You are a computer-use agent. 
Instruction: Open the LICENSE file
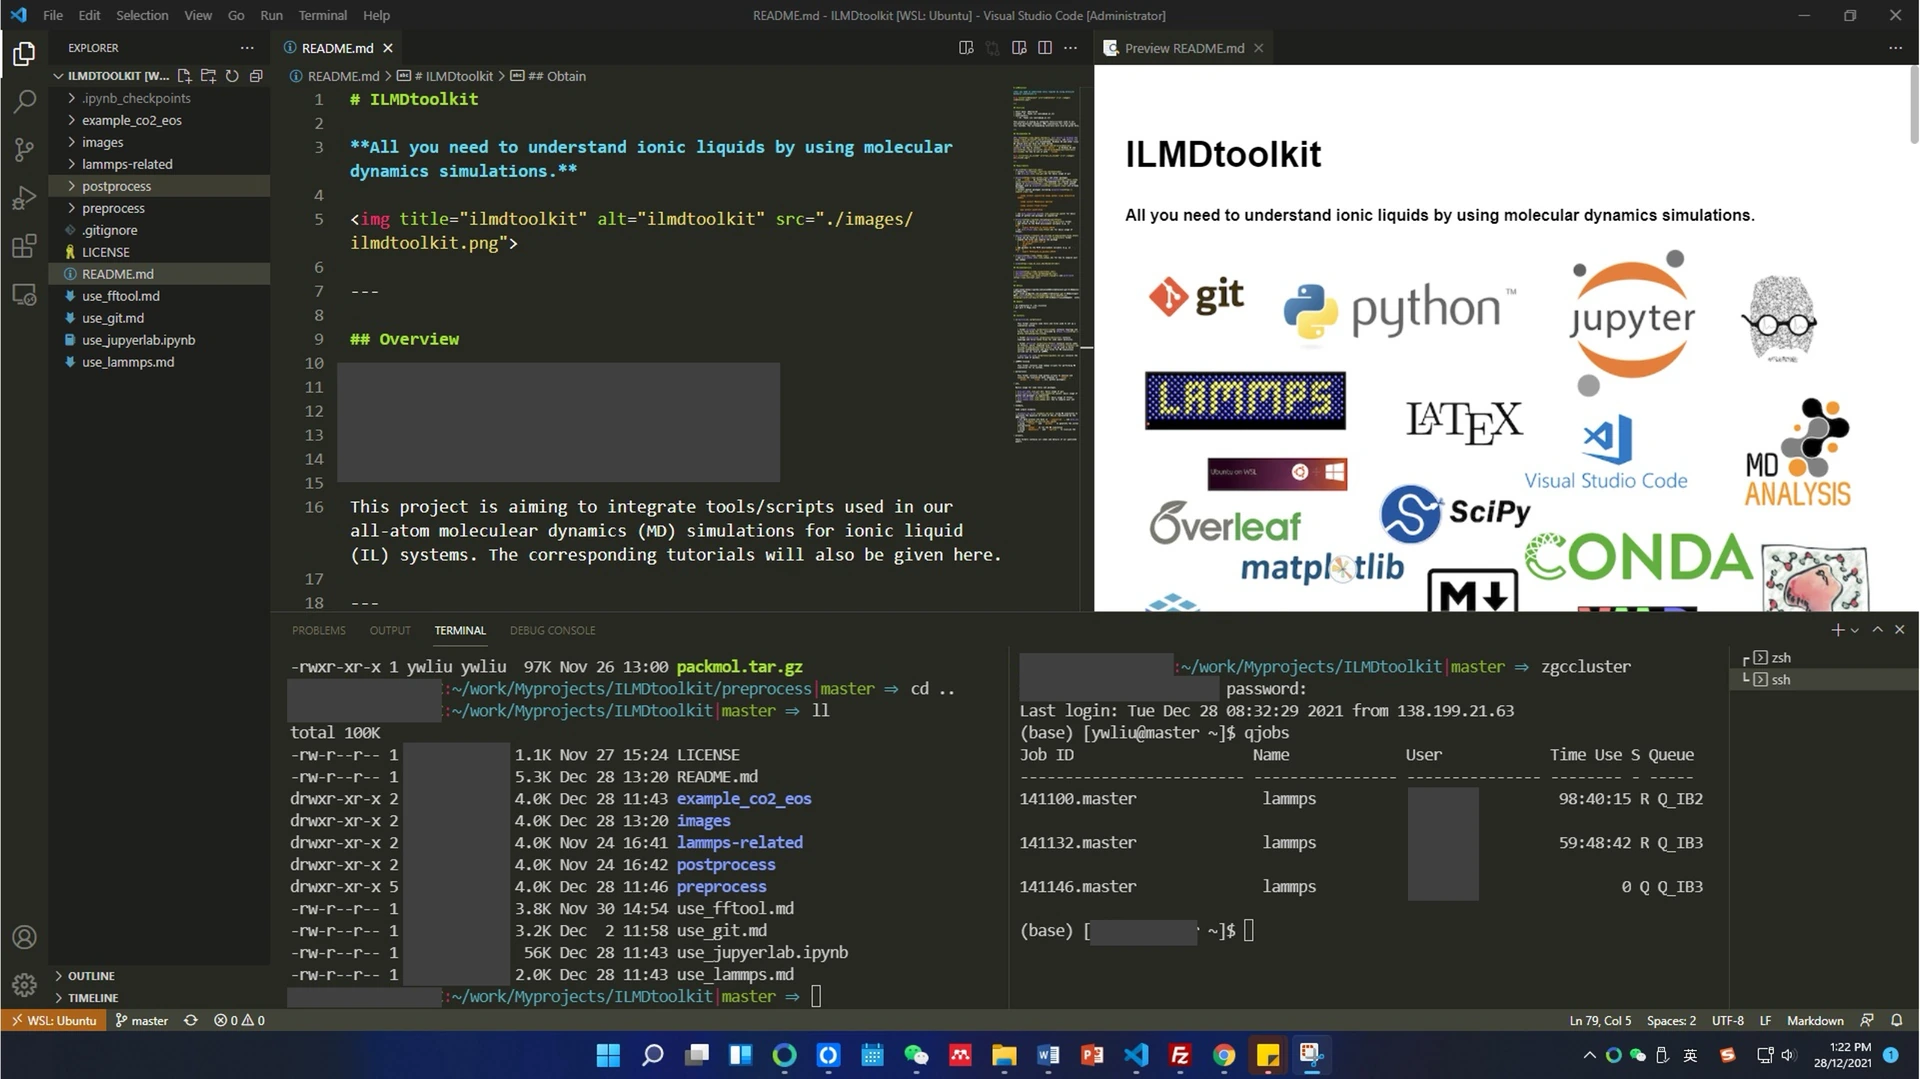point(160,252)
